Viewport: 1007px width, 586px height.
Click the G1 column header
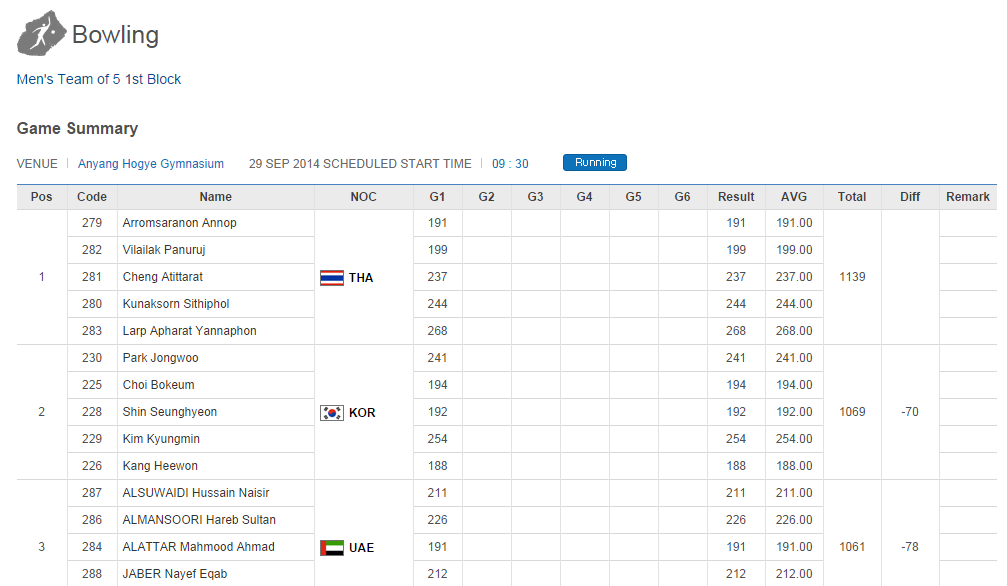(x=437, y=197)
